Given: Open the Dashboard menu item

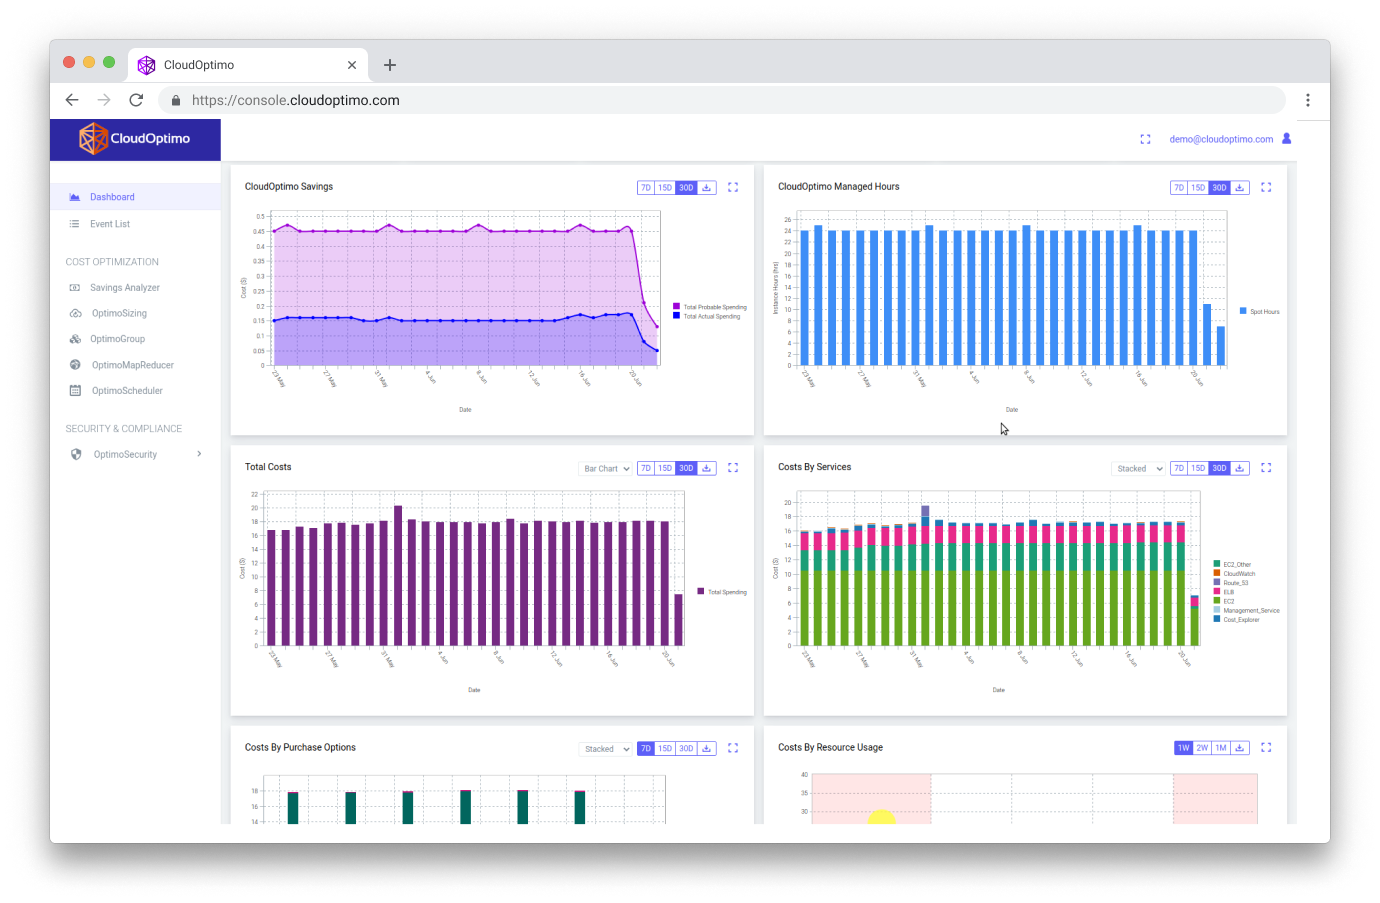Looking at the screenshot, I should (135, 197).
